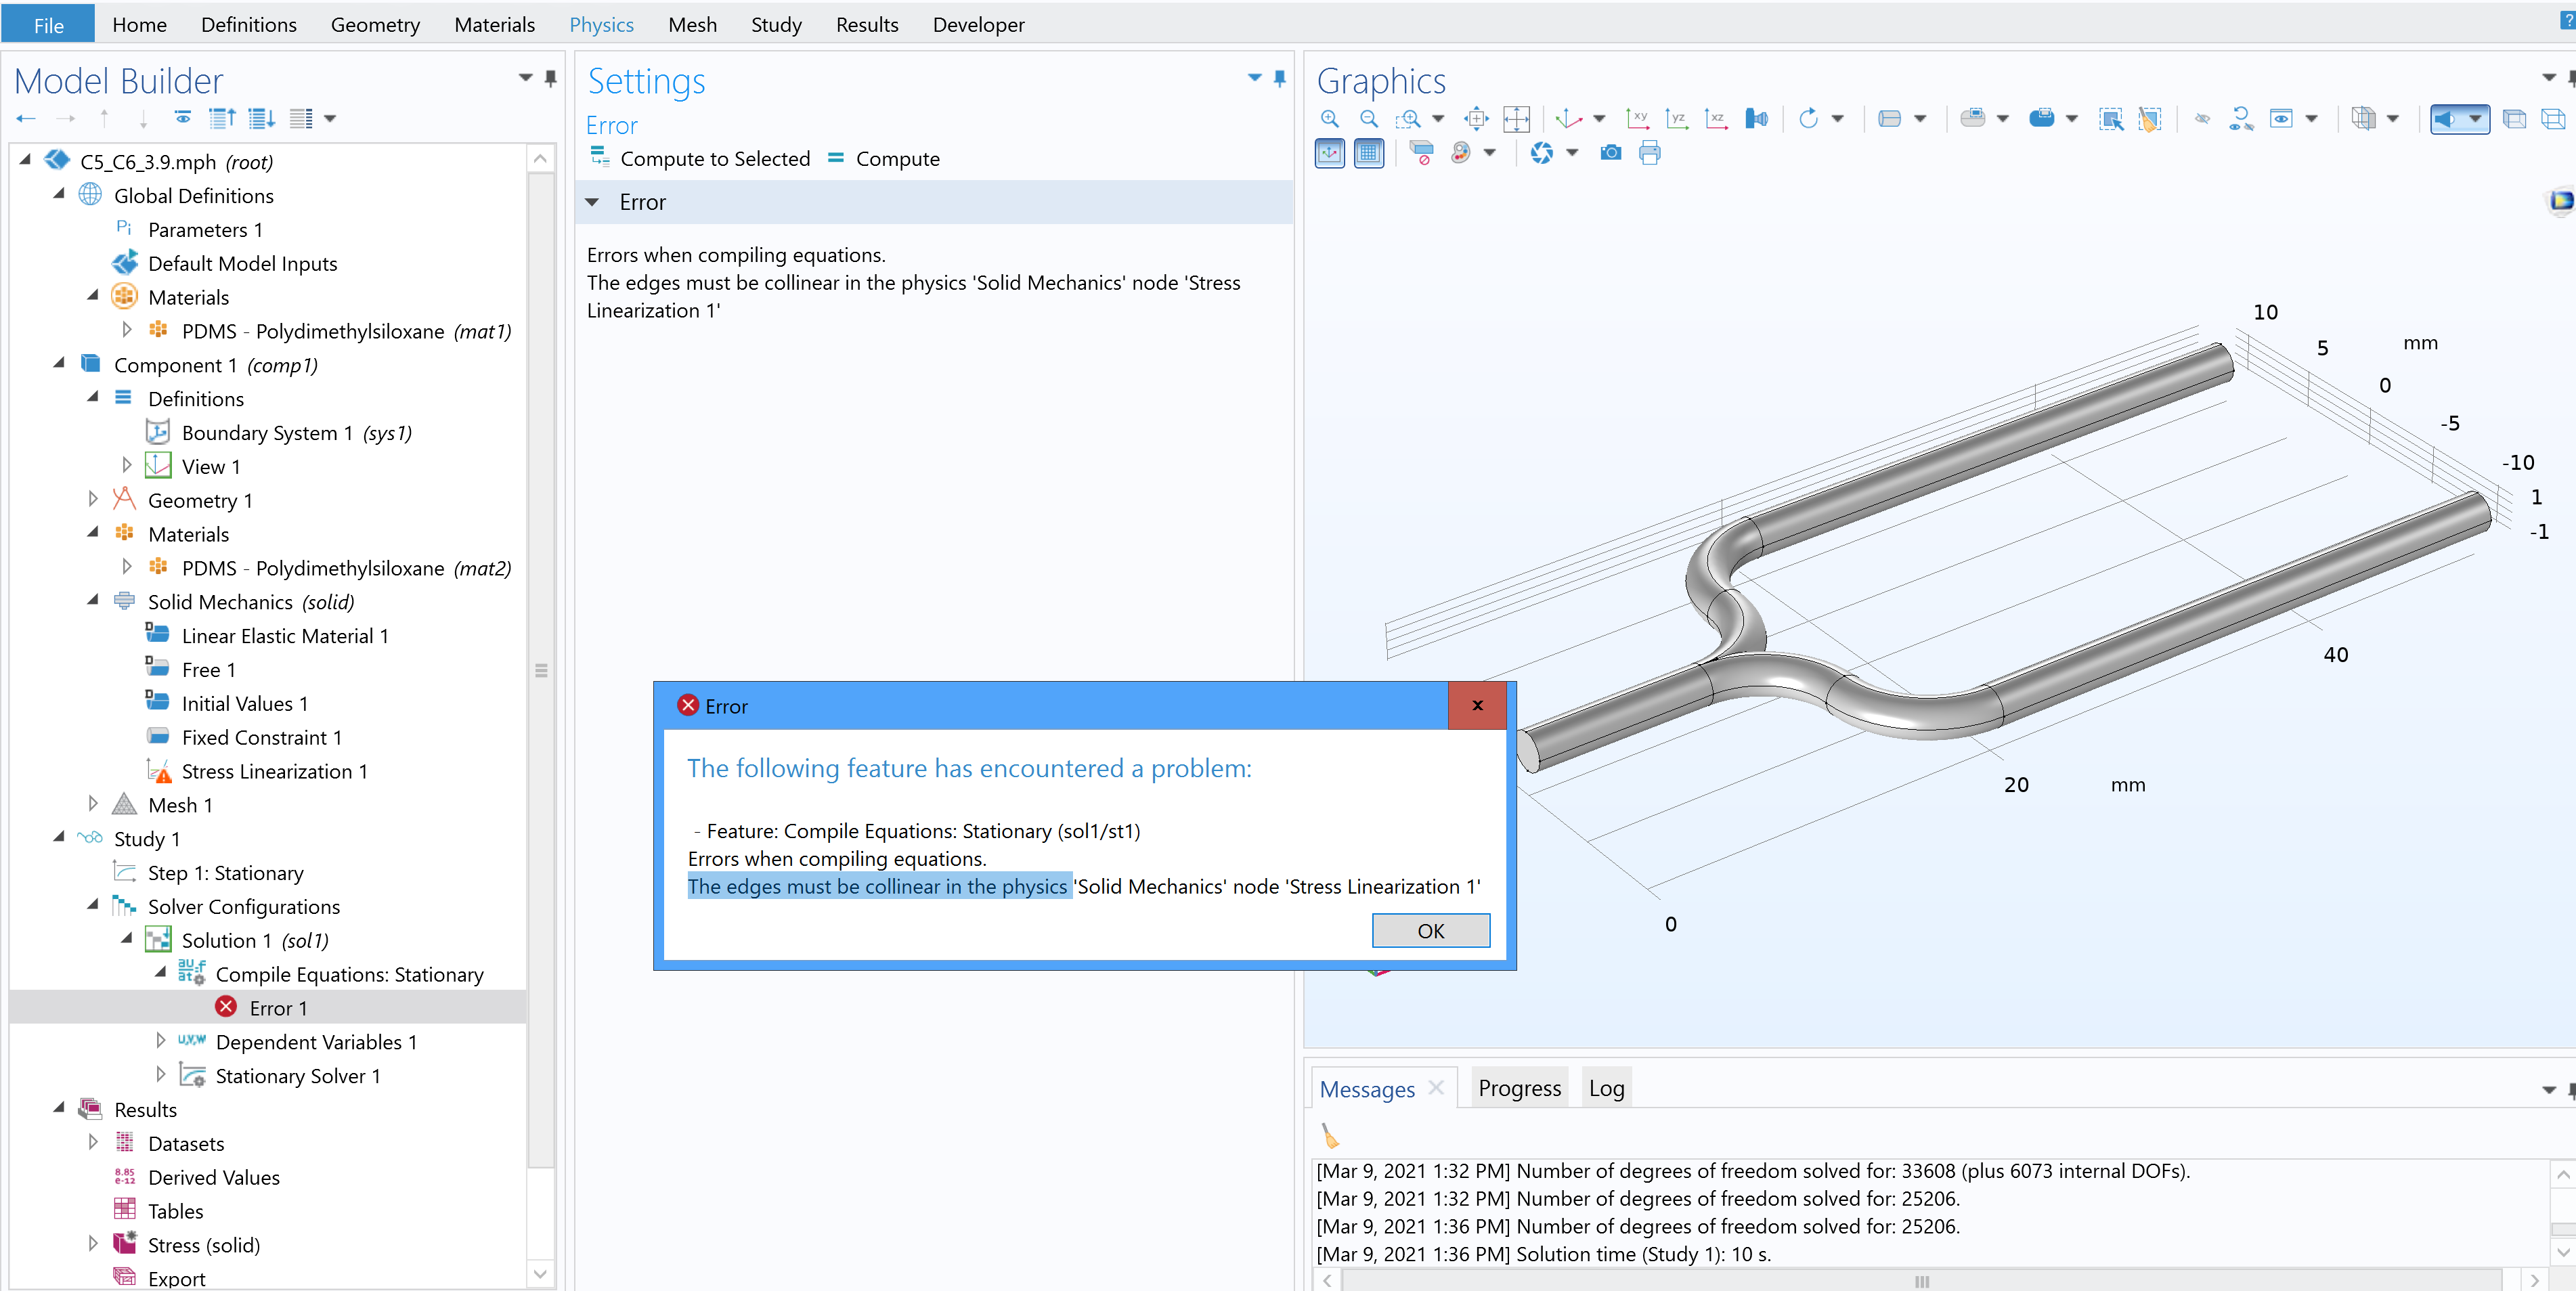The width and height of the screenshot is (2576, 1291).
Task: Click Collapse All in Model Builder toolbar
Action: (x=222, y=119)
